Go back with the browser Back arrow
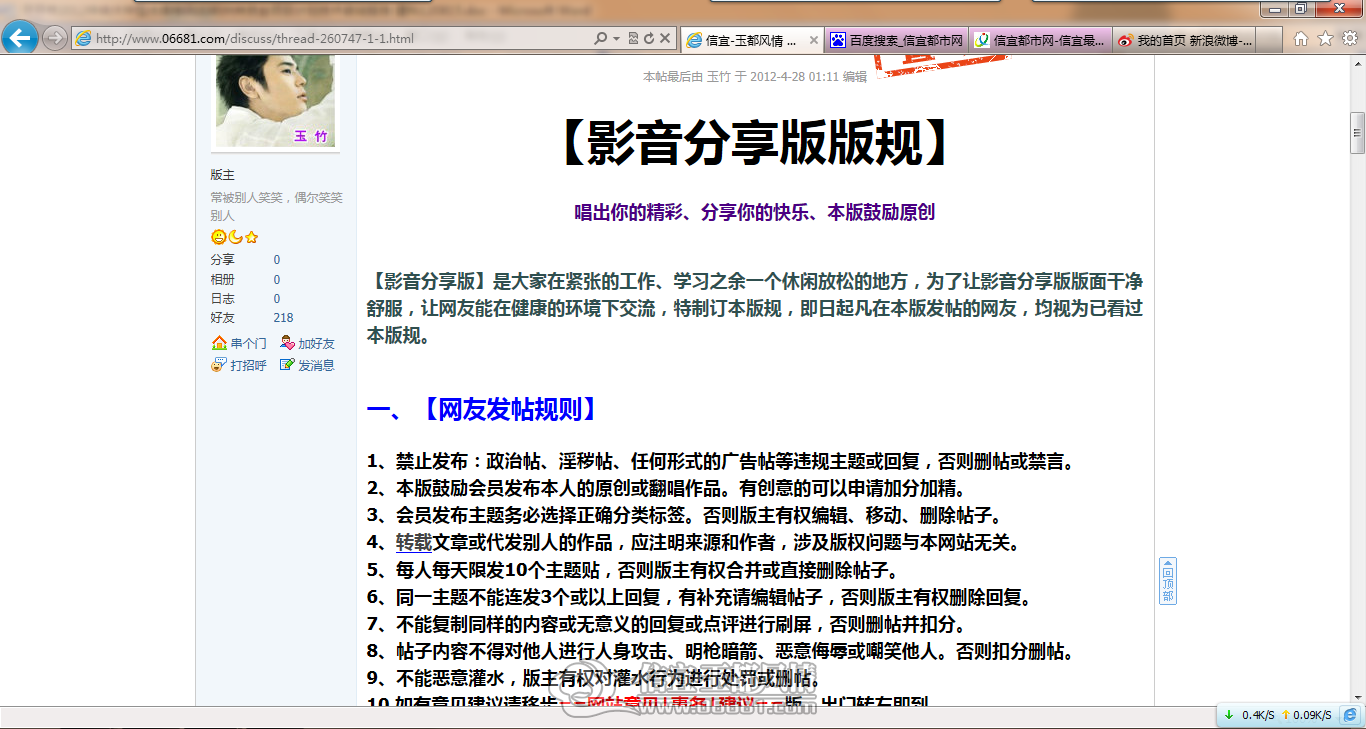 [20, 38]
